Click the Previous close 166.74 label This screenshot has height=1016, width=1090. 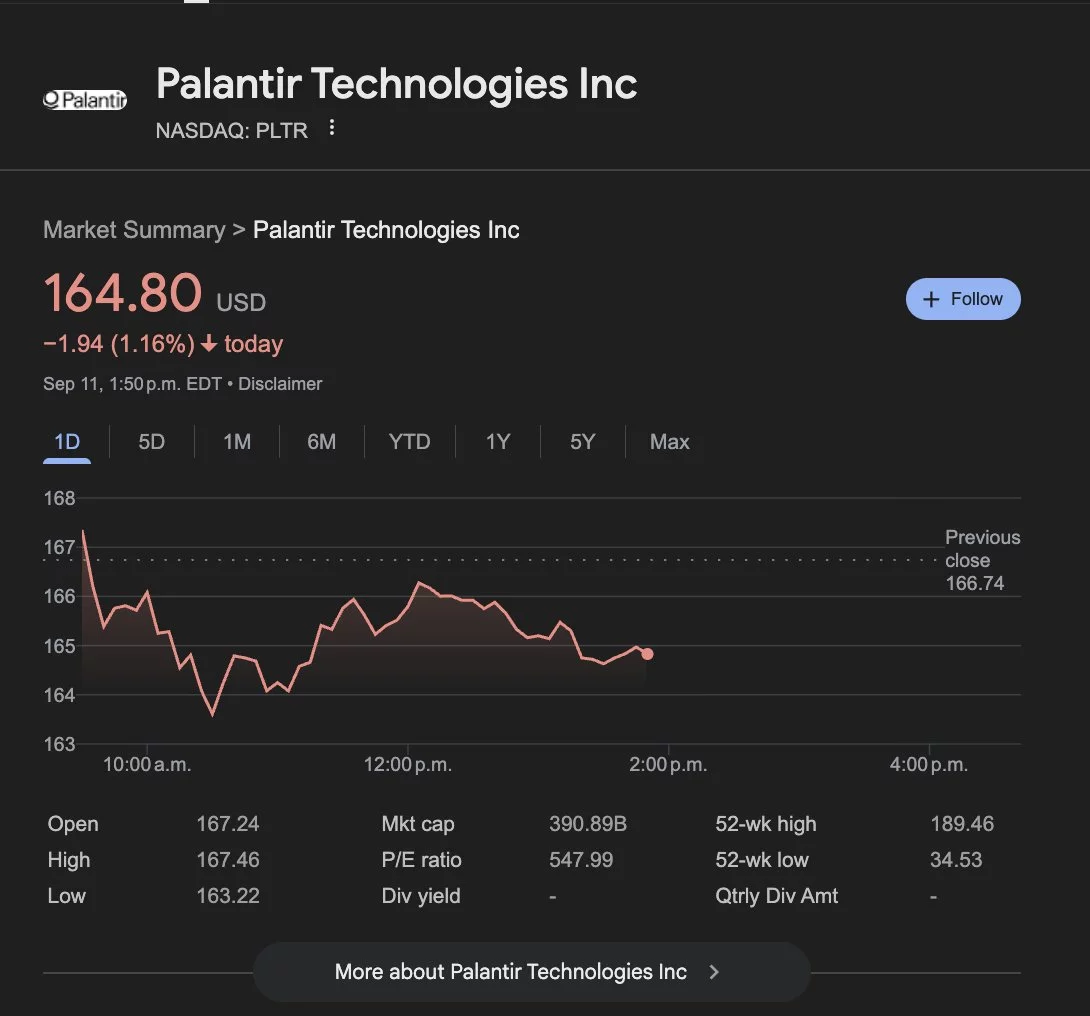click(982, 560)
